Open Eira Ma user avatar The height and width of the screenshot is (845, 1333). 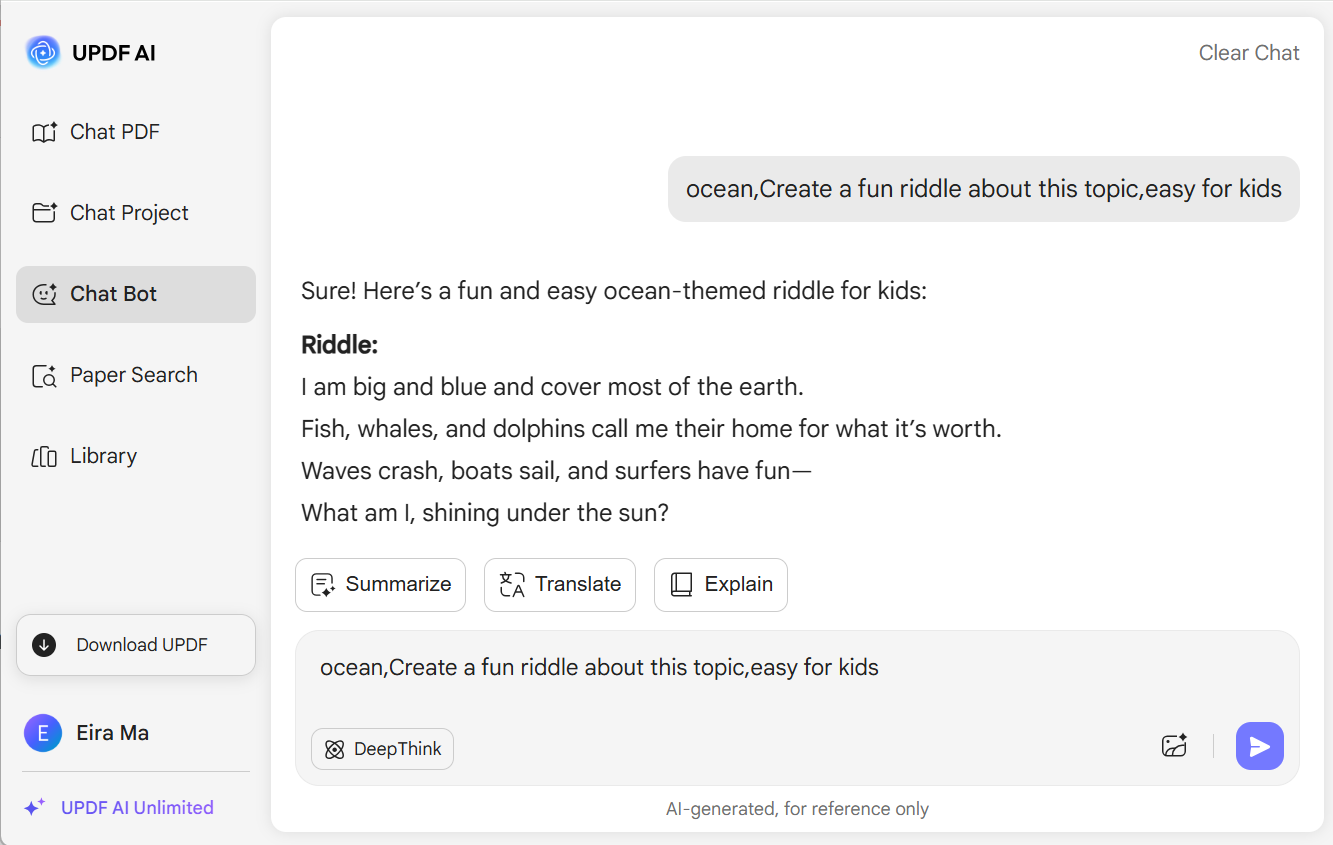tap(42, 733)
